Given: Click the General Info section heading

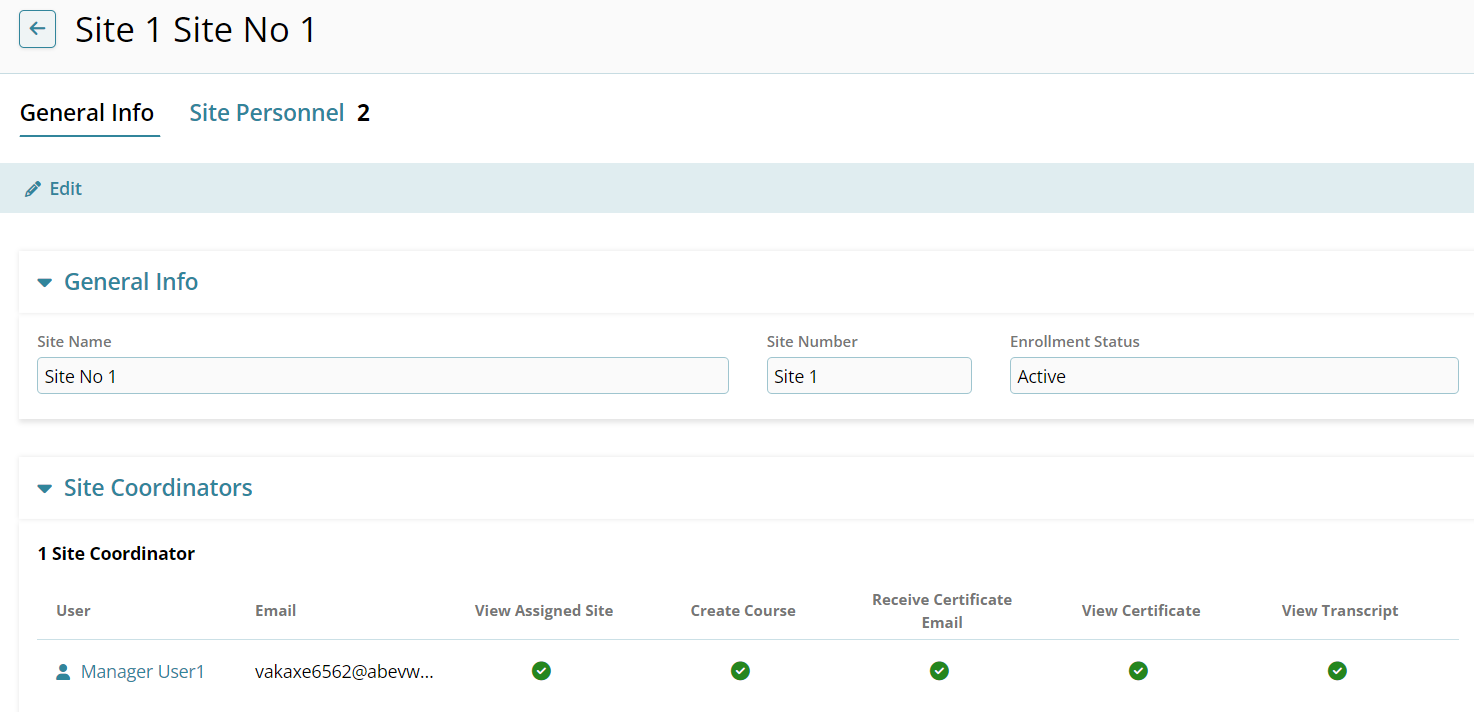Looking at the screenshot, I should [x=131, y=282].
